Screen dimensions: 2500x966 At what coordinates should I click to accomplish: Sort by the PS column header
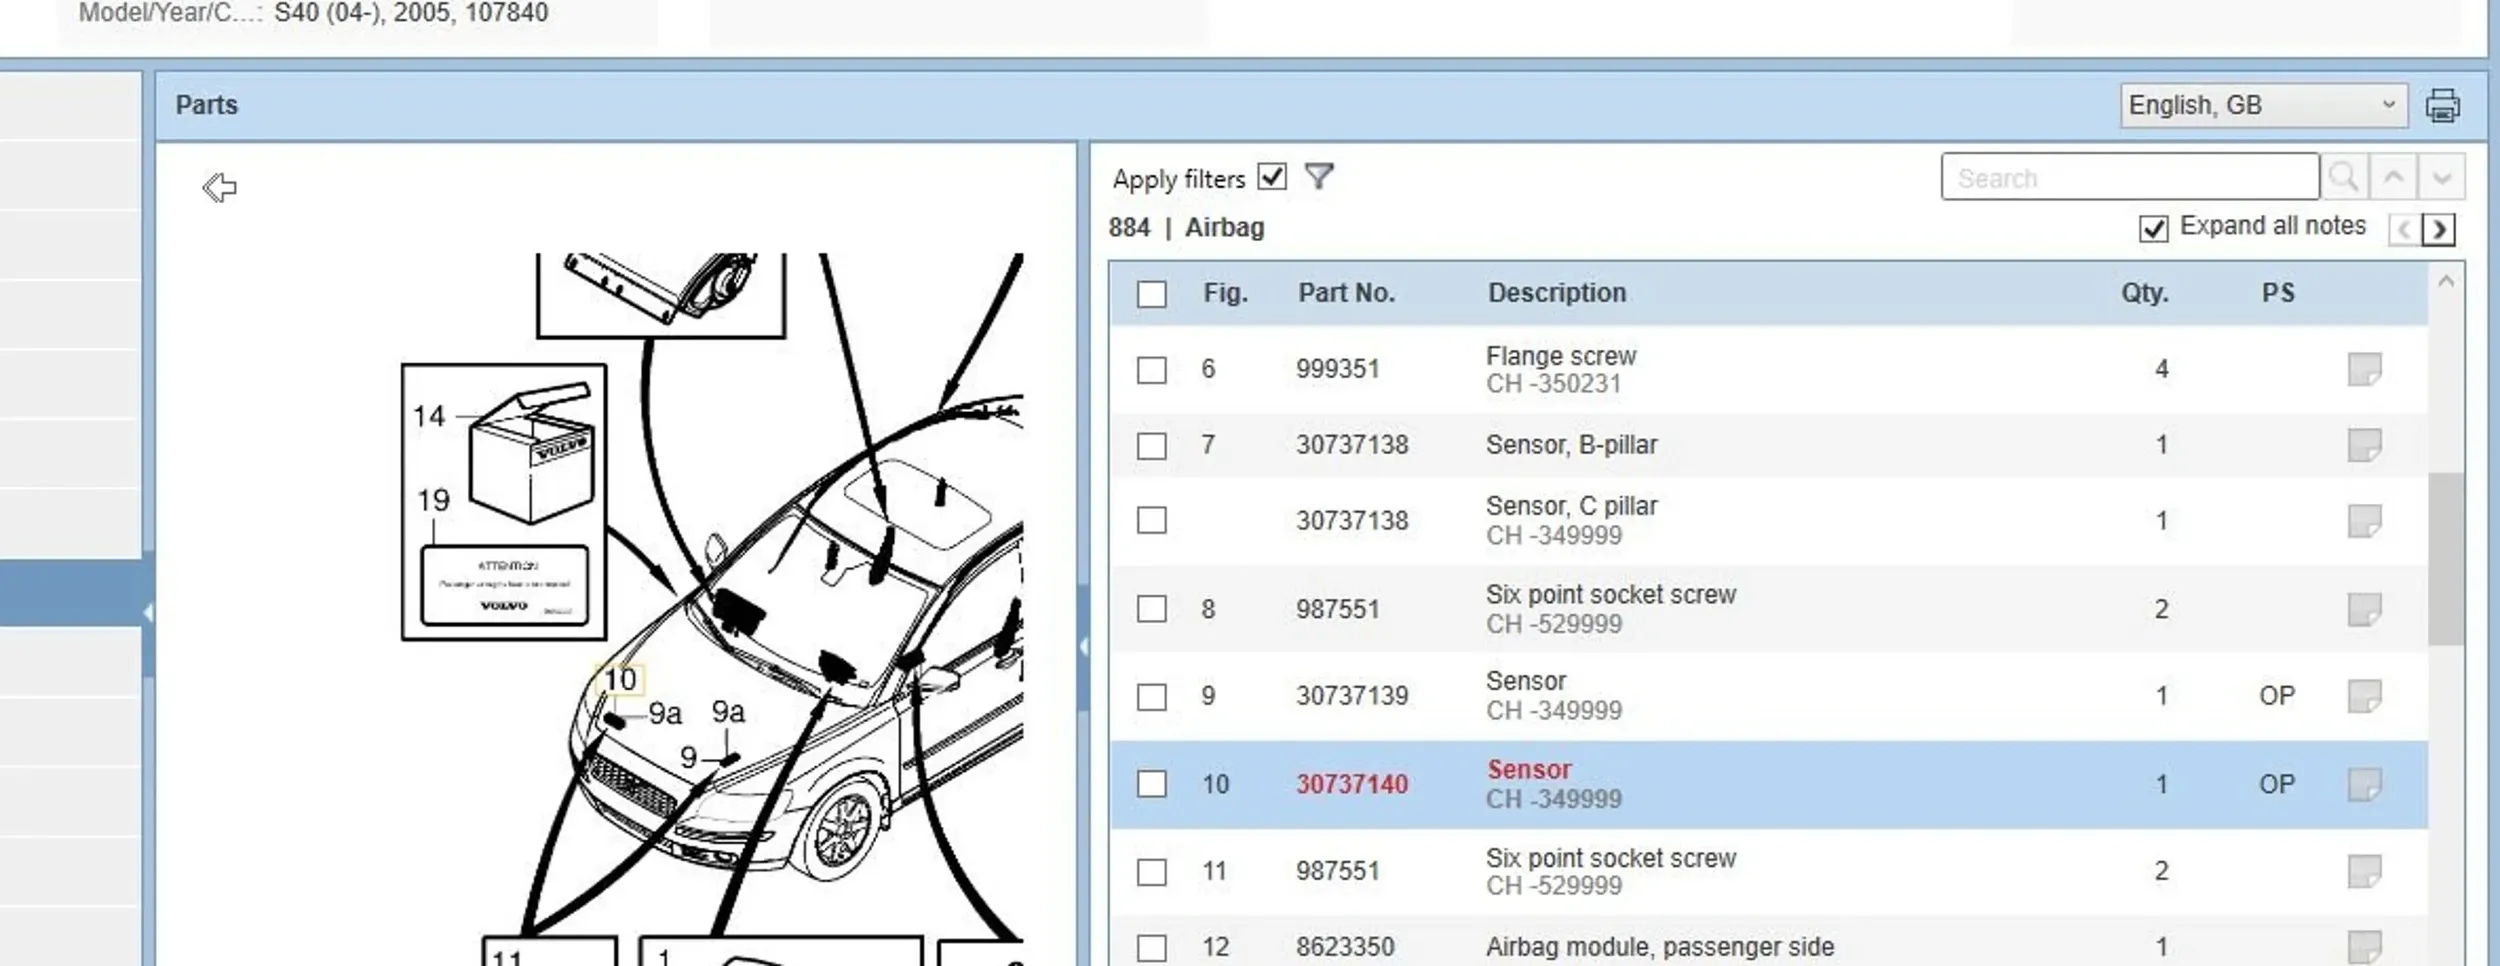(2278, 293)
